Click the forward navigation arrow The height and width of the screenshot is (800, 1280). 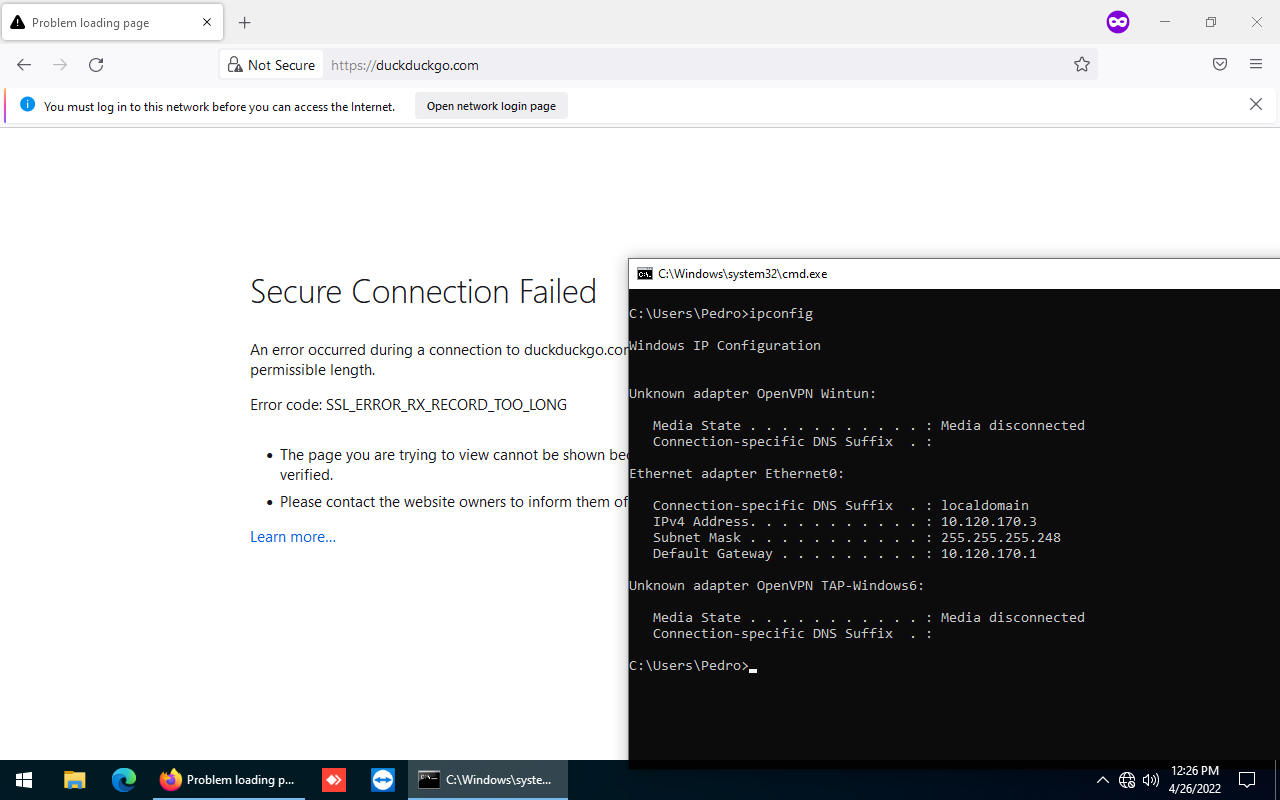coord(59,64)
